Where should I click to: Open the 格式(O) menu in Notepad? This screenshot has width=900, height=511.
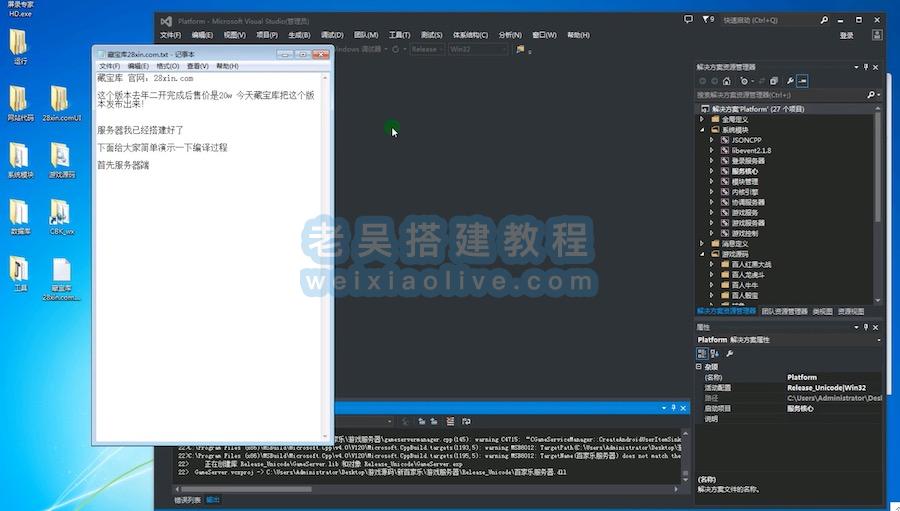(168, 67)
